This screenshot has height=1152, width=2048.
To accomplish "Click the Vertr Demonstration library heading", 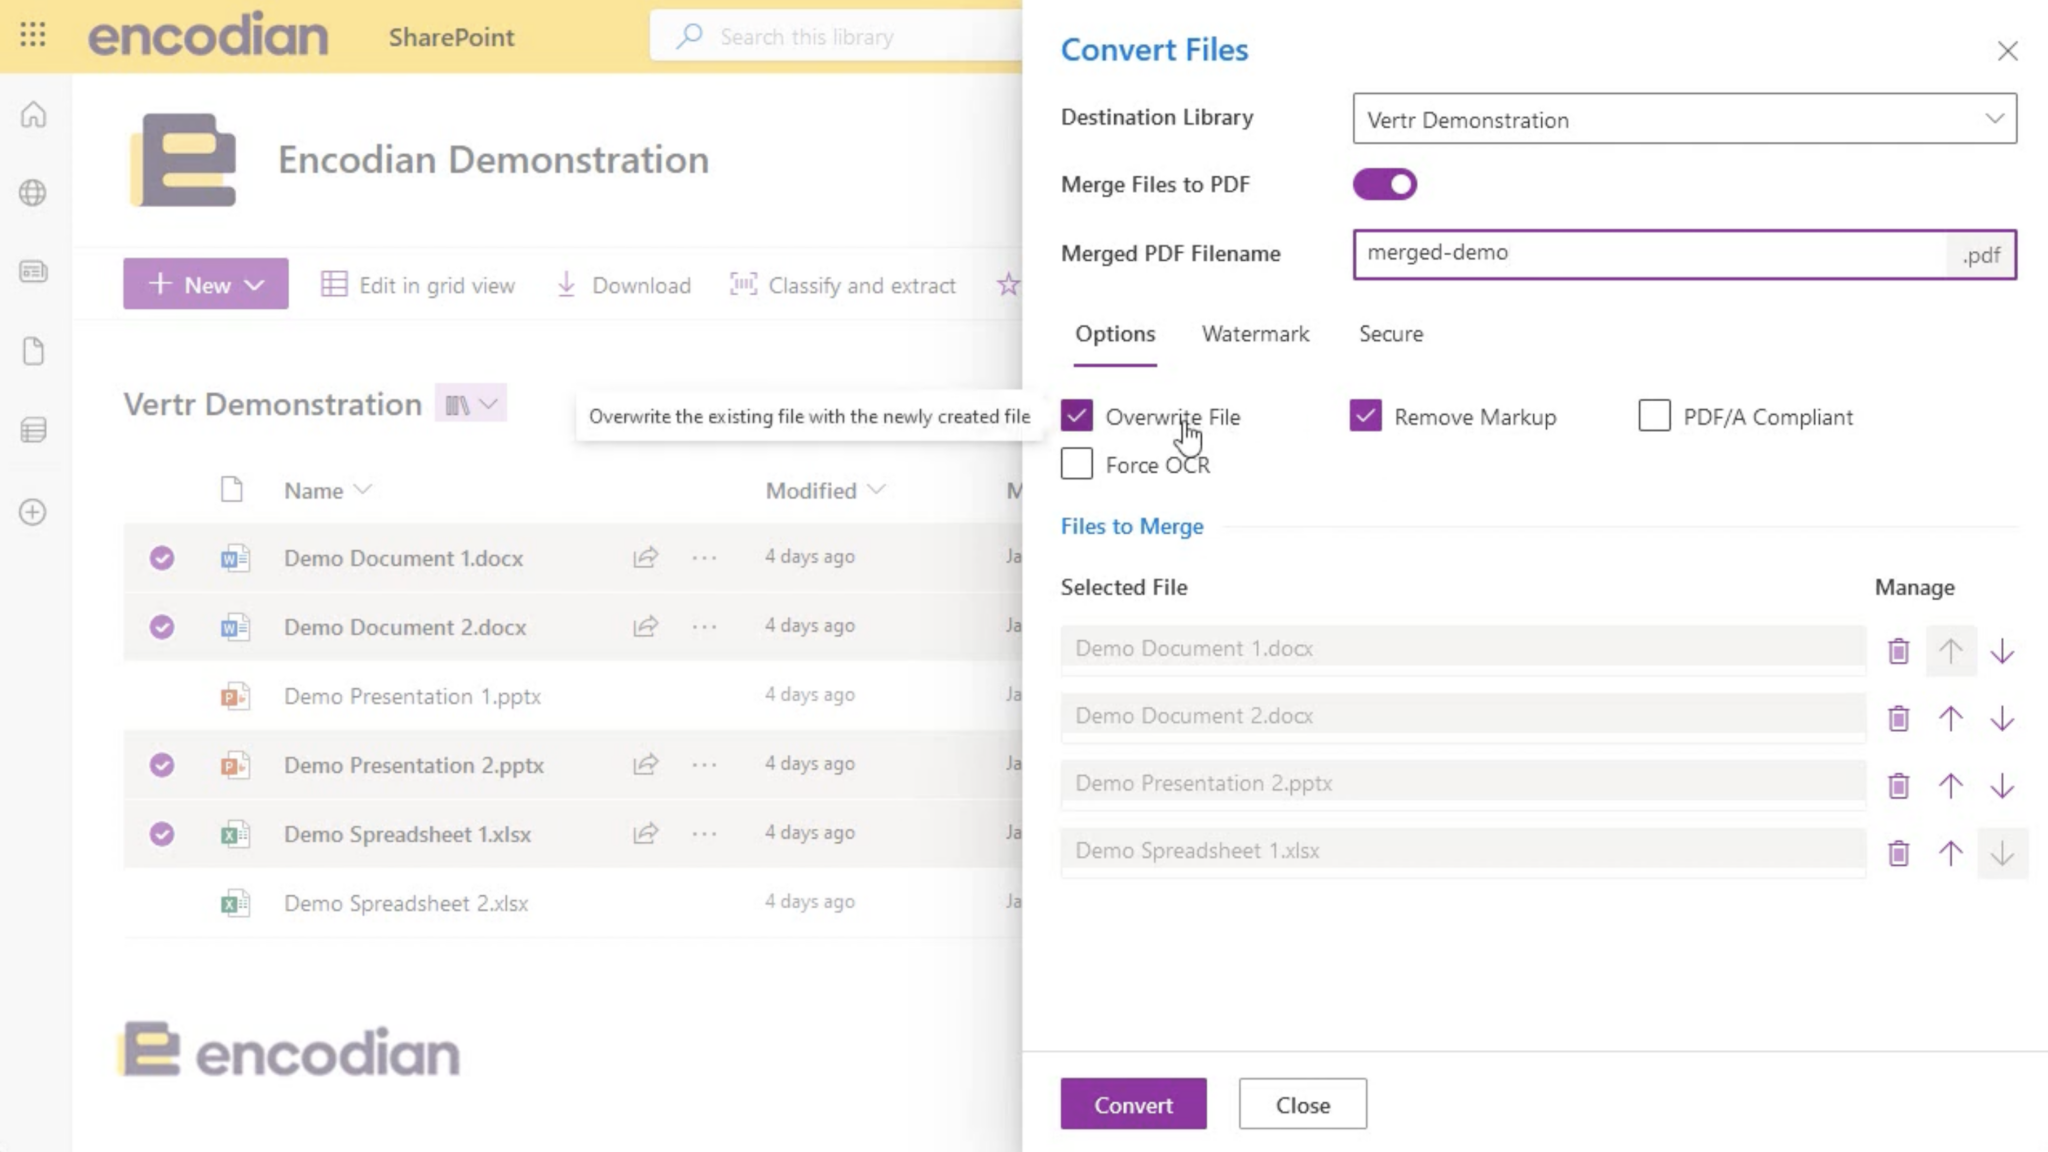I will (x=272, y=404).
